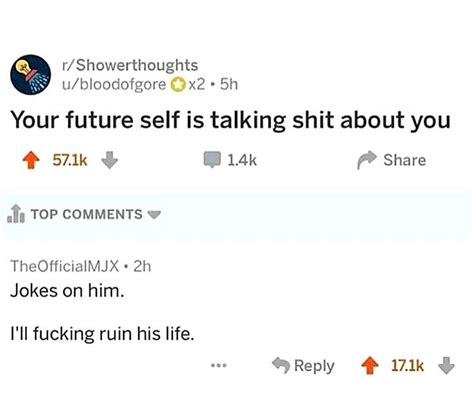Screen dimensions: 474x420
Task: Click the sort bars icon beside Top Comments
Action: (16, 214)
